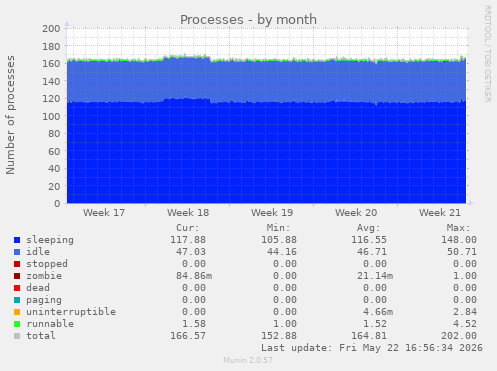Select the 'paging' legend label
Screen dimensions: 497x371
(x=44, y=300)
